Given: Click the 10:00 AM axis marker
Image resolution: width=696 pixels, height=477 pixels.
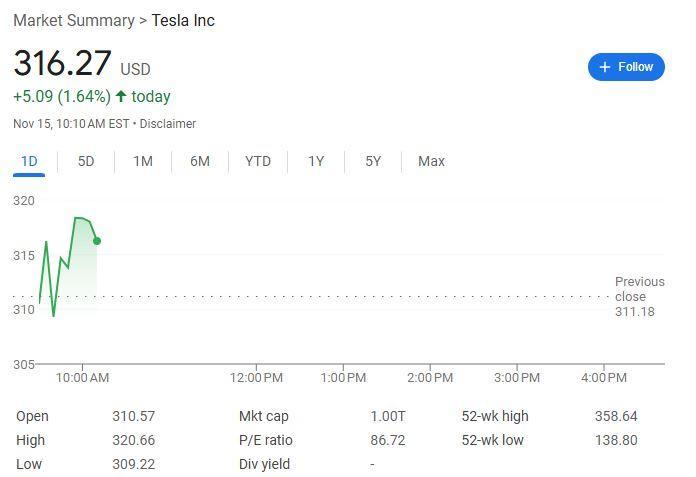Looking at the screenshot, I should pos(82,378).
